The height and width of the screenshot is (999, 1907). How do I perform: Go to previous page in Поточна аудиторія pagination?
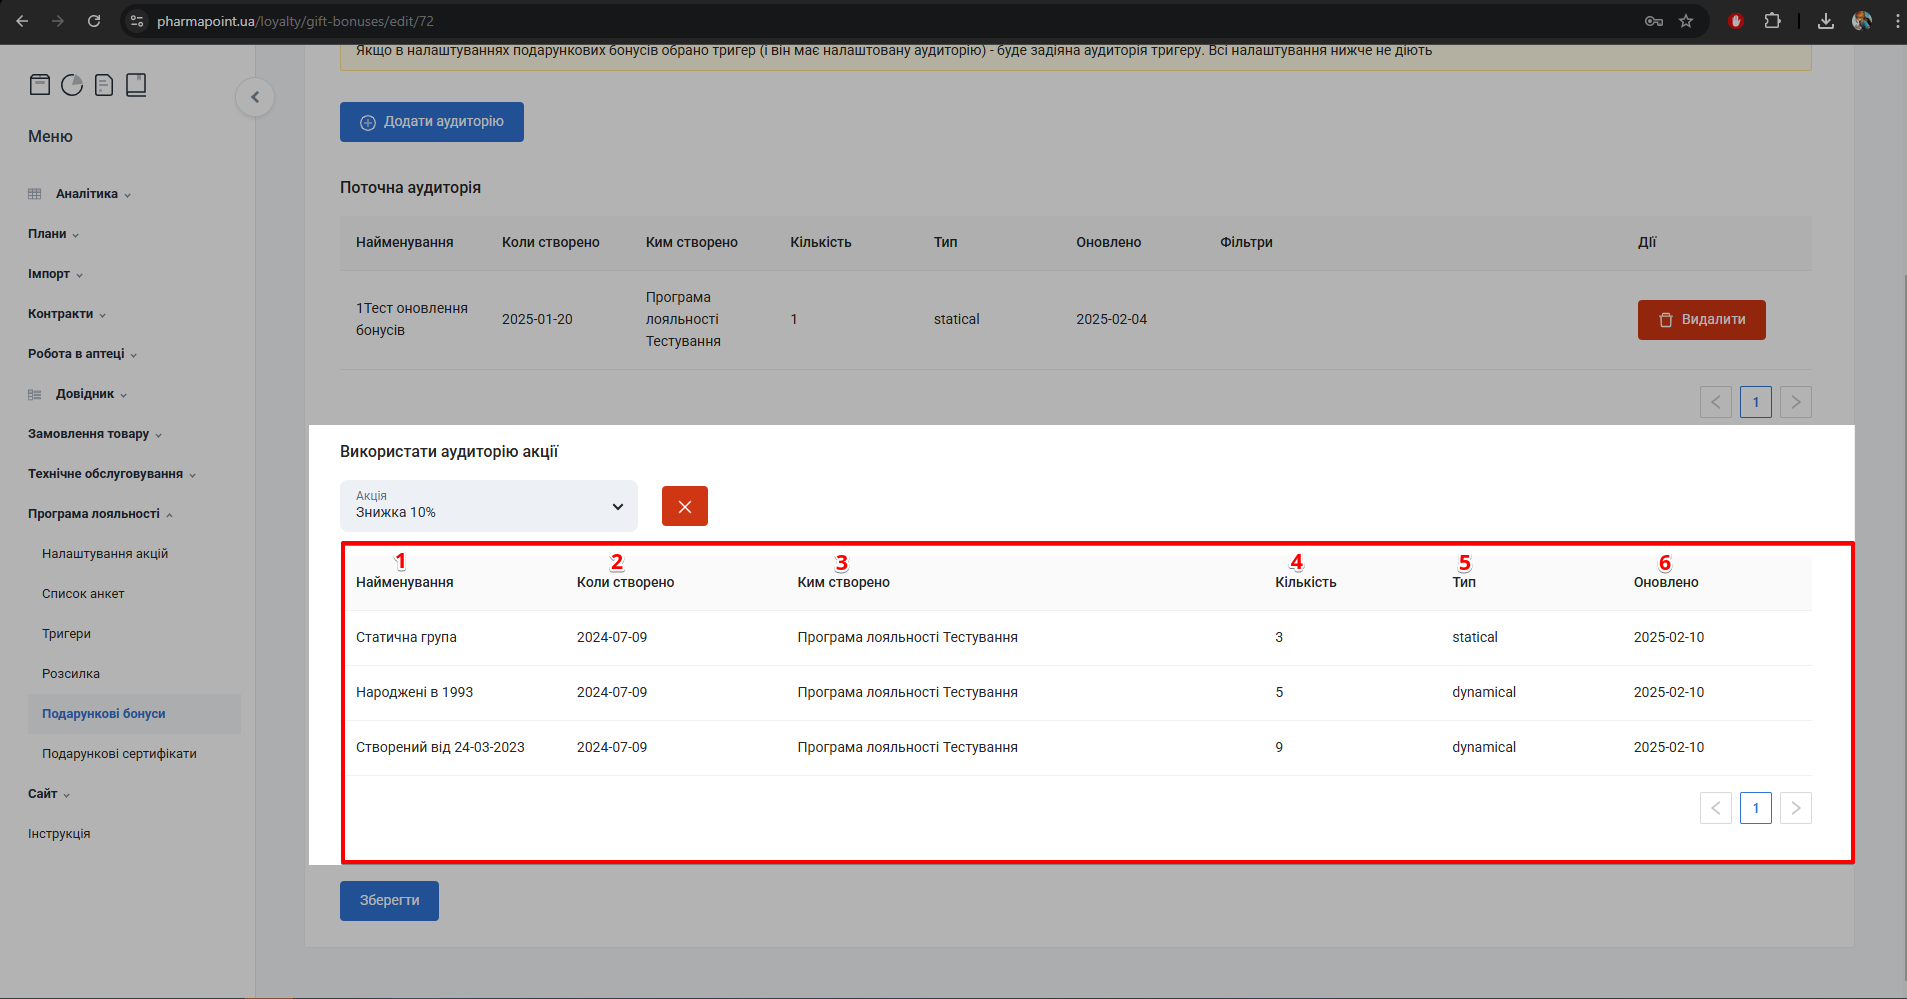pos(1716,402)
